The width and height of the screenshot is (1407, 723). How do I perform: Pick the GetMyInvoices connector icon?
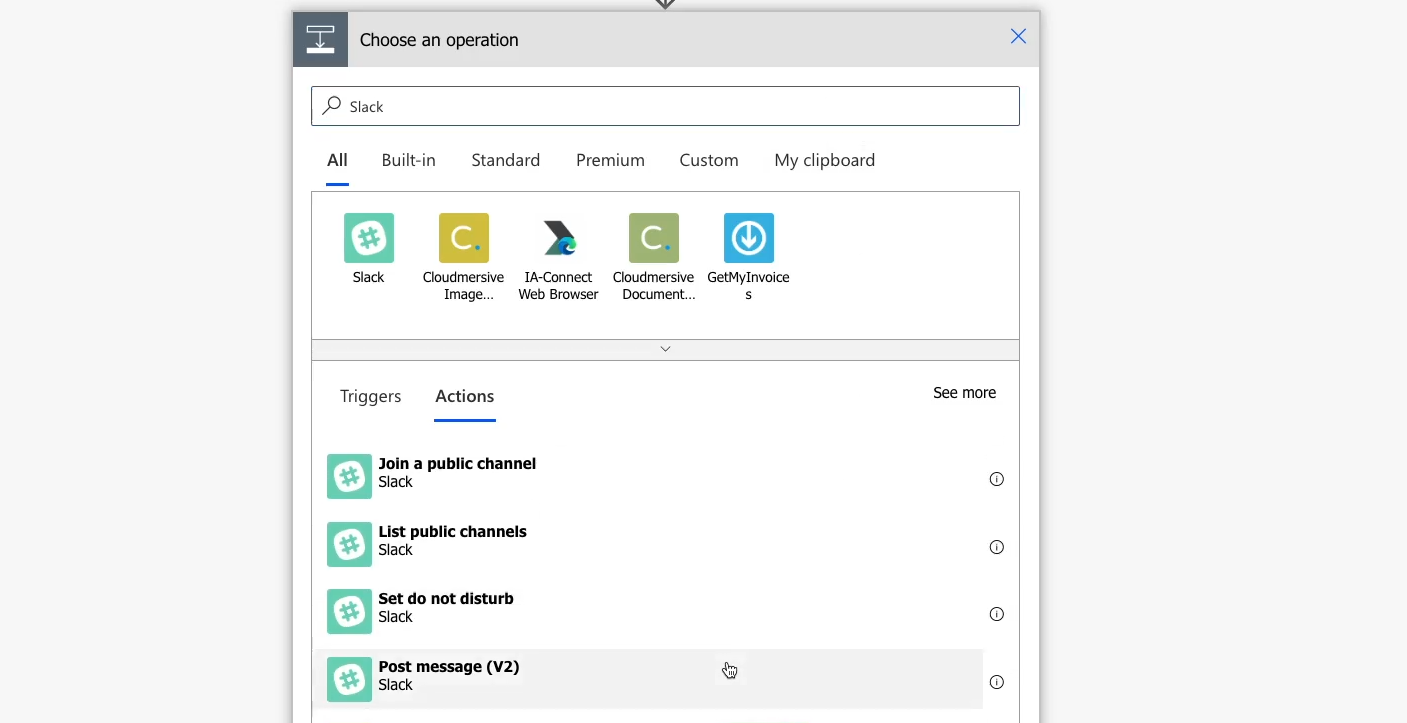tap(749, 238)
